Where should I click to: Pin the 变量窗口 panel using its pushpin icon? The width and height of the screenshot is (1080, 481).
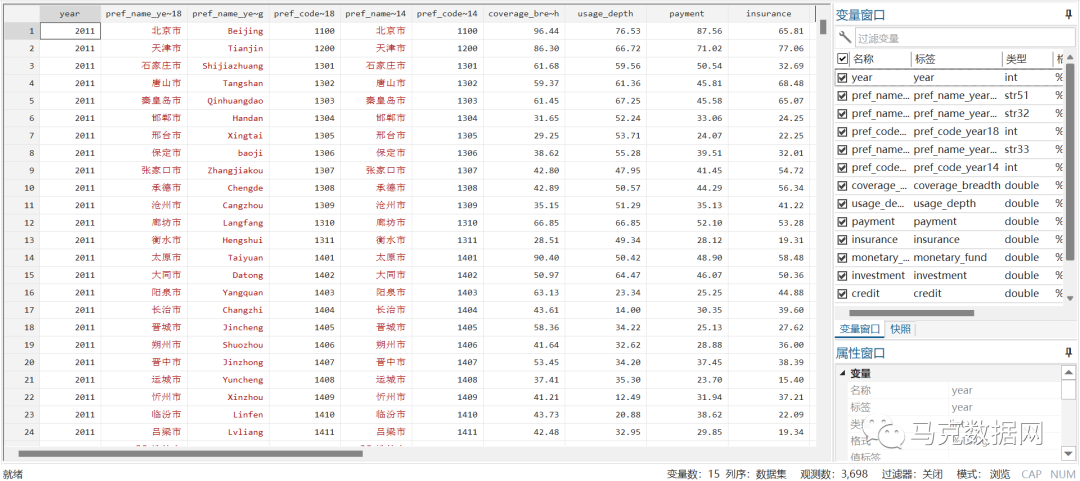[x=1067, y=14]
